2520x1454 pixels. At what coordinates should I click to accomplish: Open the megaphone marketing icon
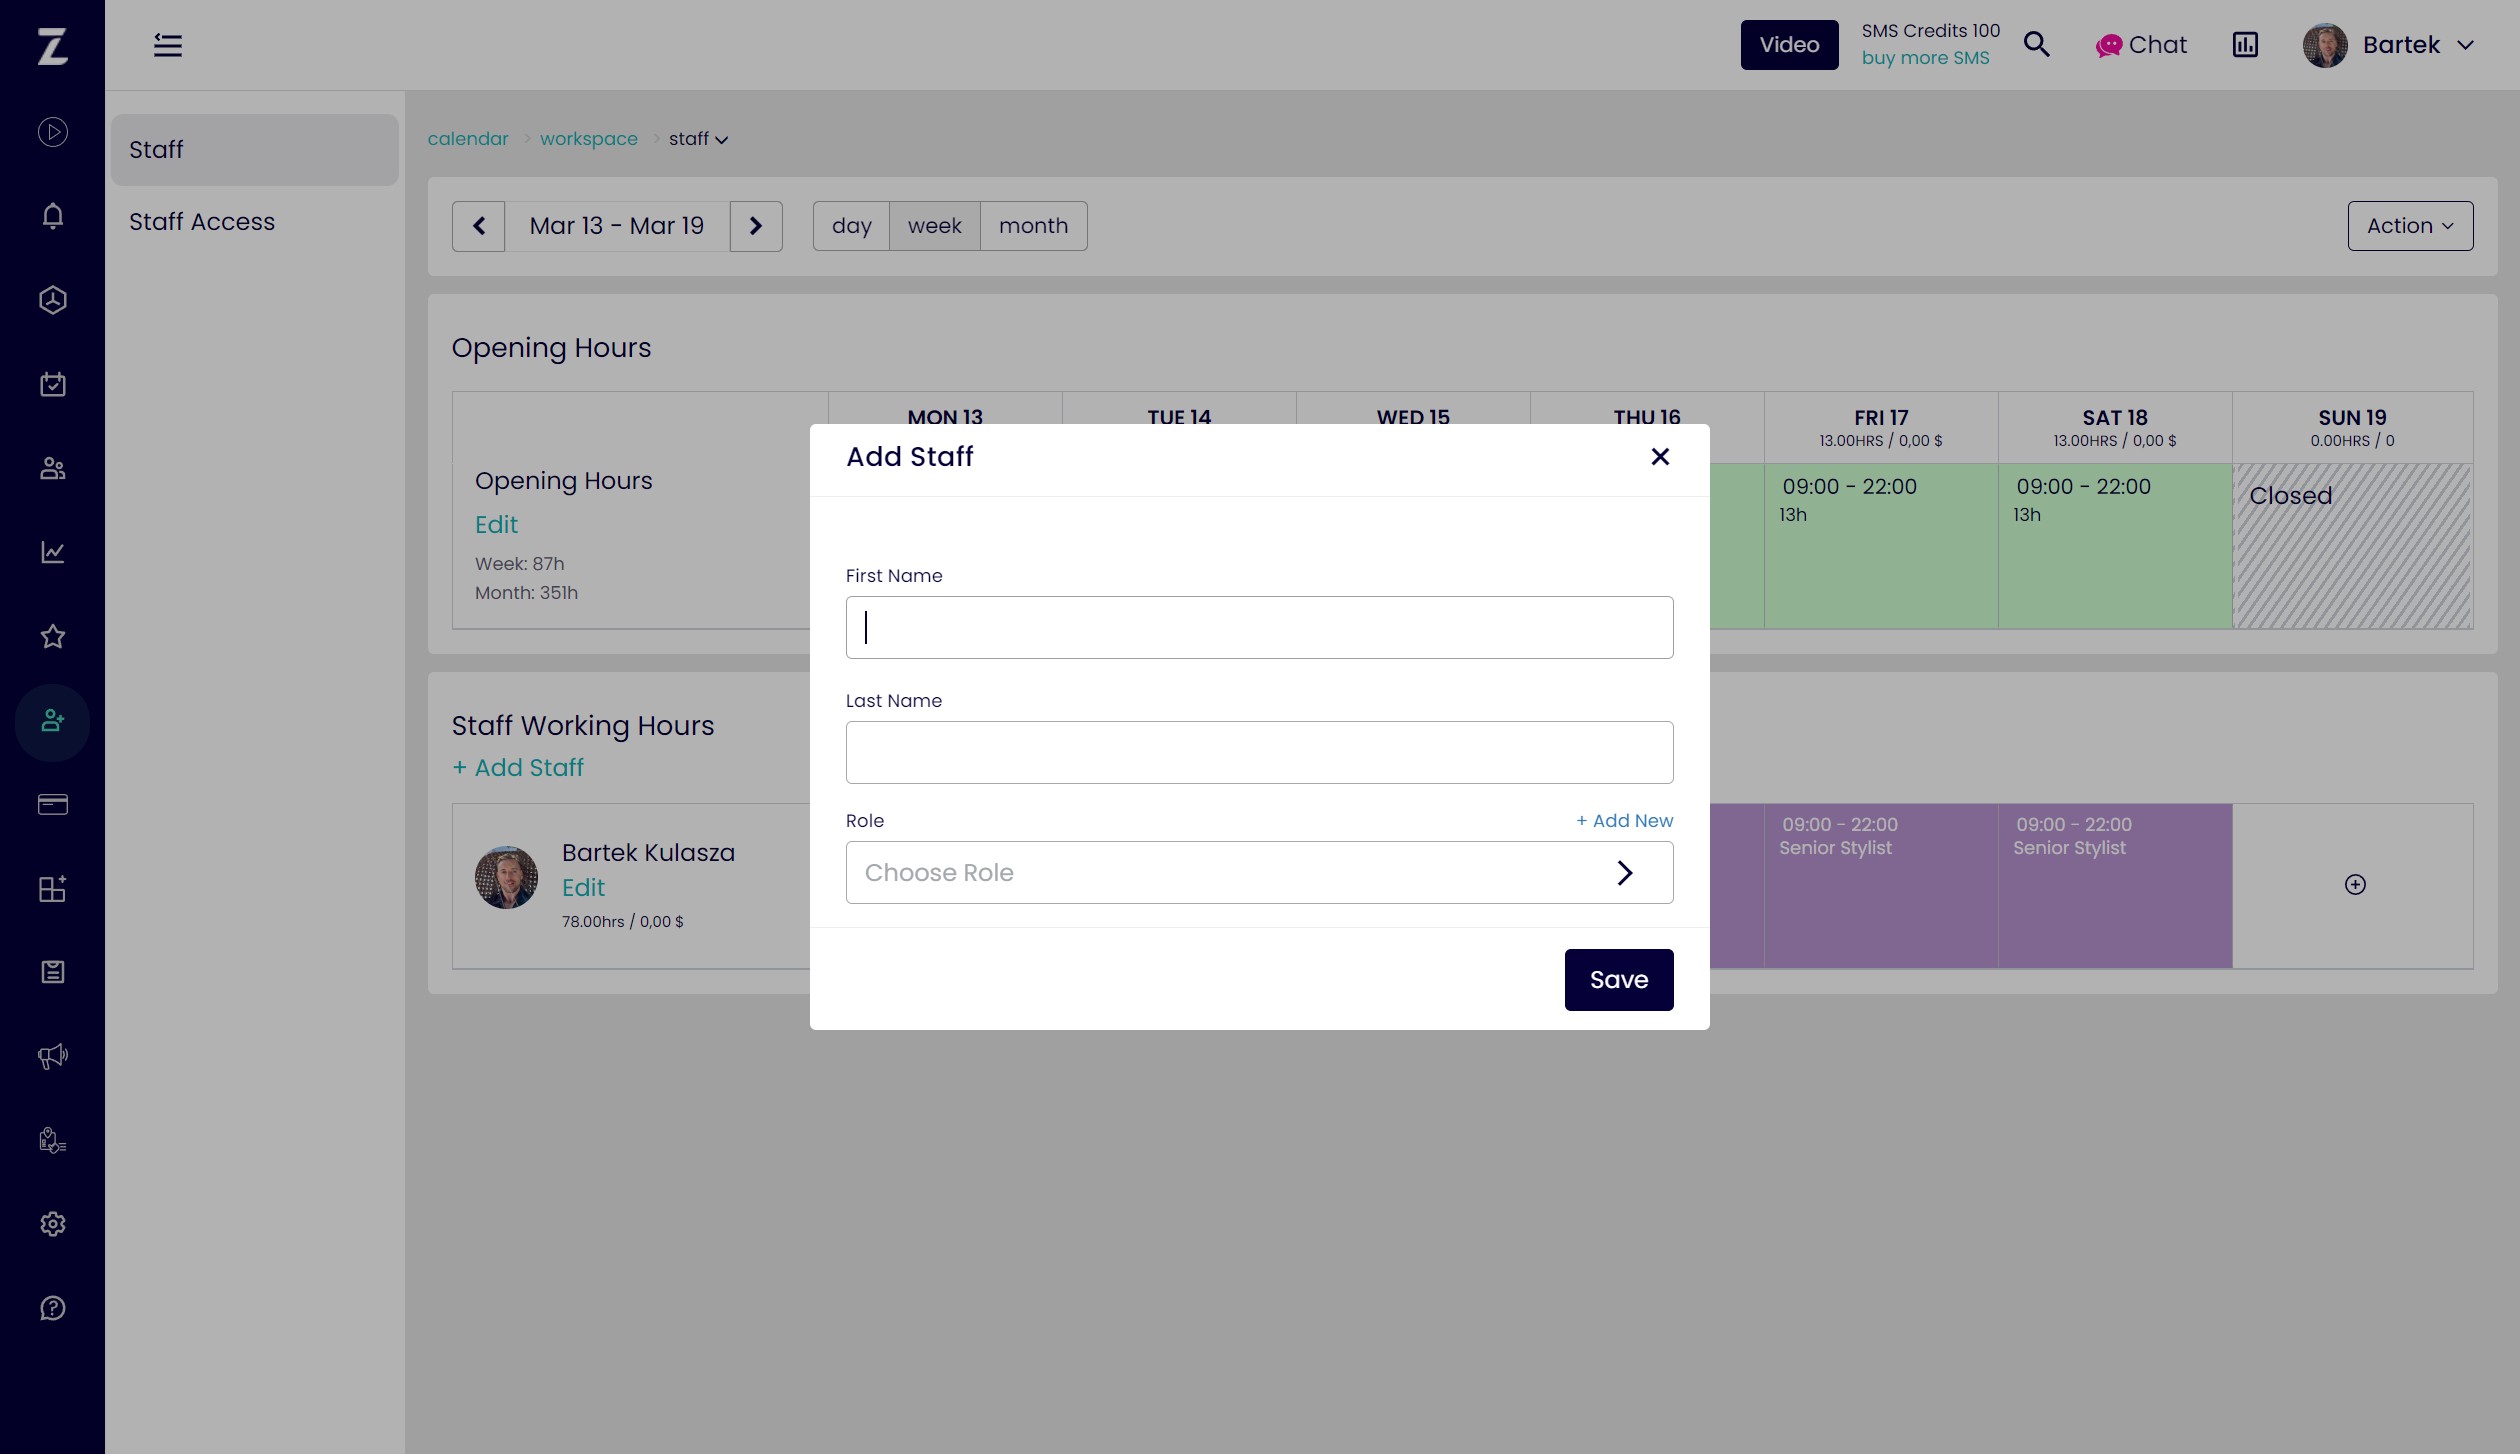52,1056
